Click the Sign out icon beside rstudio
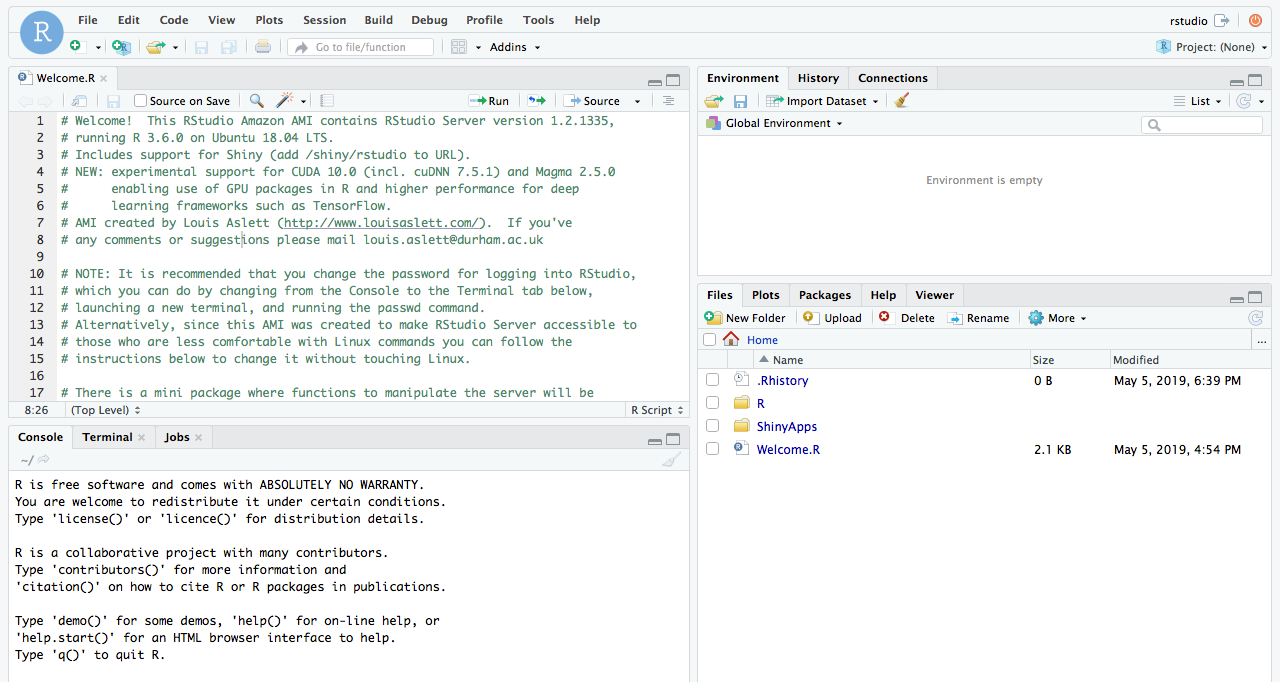Screen dimensions: 1280x682 [1222, 20]
